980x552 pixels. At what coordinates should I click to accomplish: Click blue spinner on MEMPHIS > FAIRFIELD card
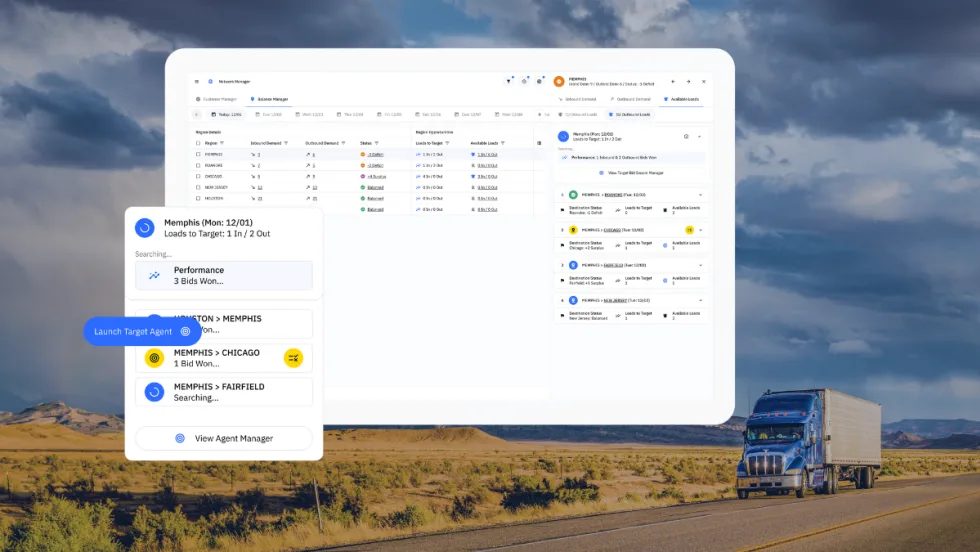click(154, 392)
